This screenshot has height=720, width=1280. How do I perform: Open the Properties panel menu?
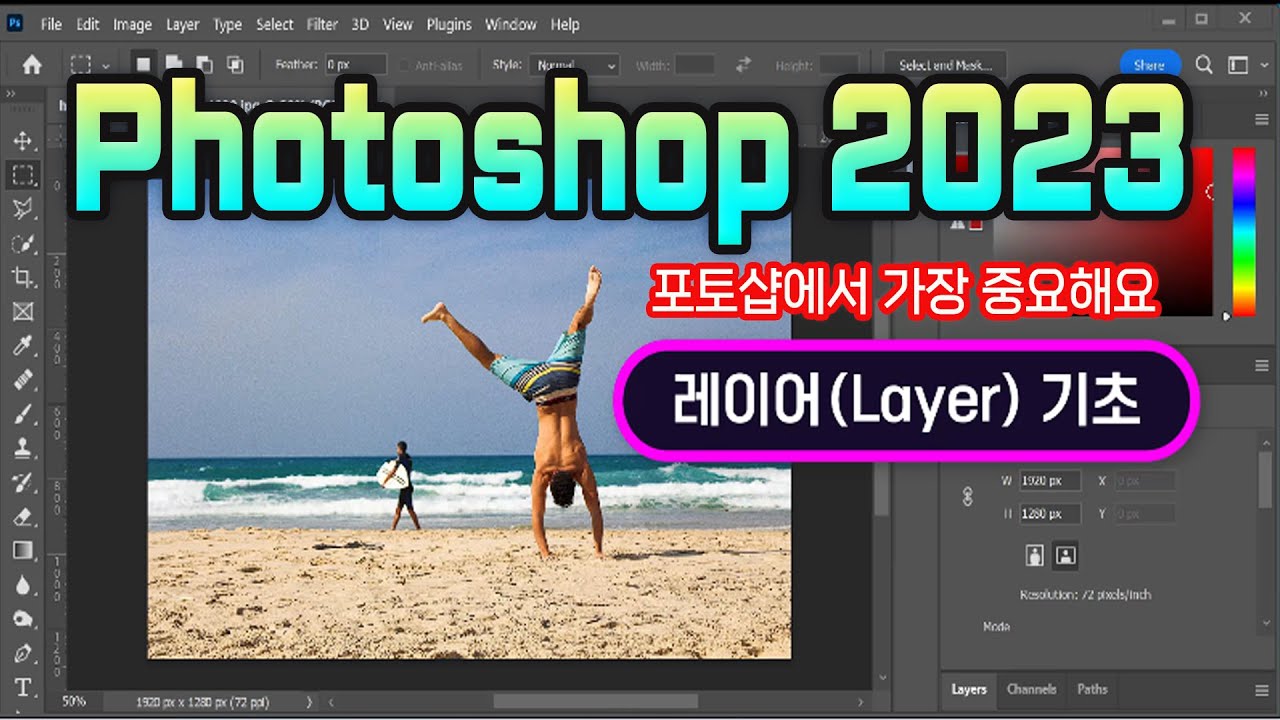point(1261,366)
